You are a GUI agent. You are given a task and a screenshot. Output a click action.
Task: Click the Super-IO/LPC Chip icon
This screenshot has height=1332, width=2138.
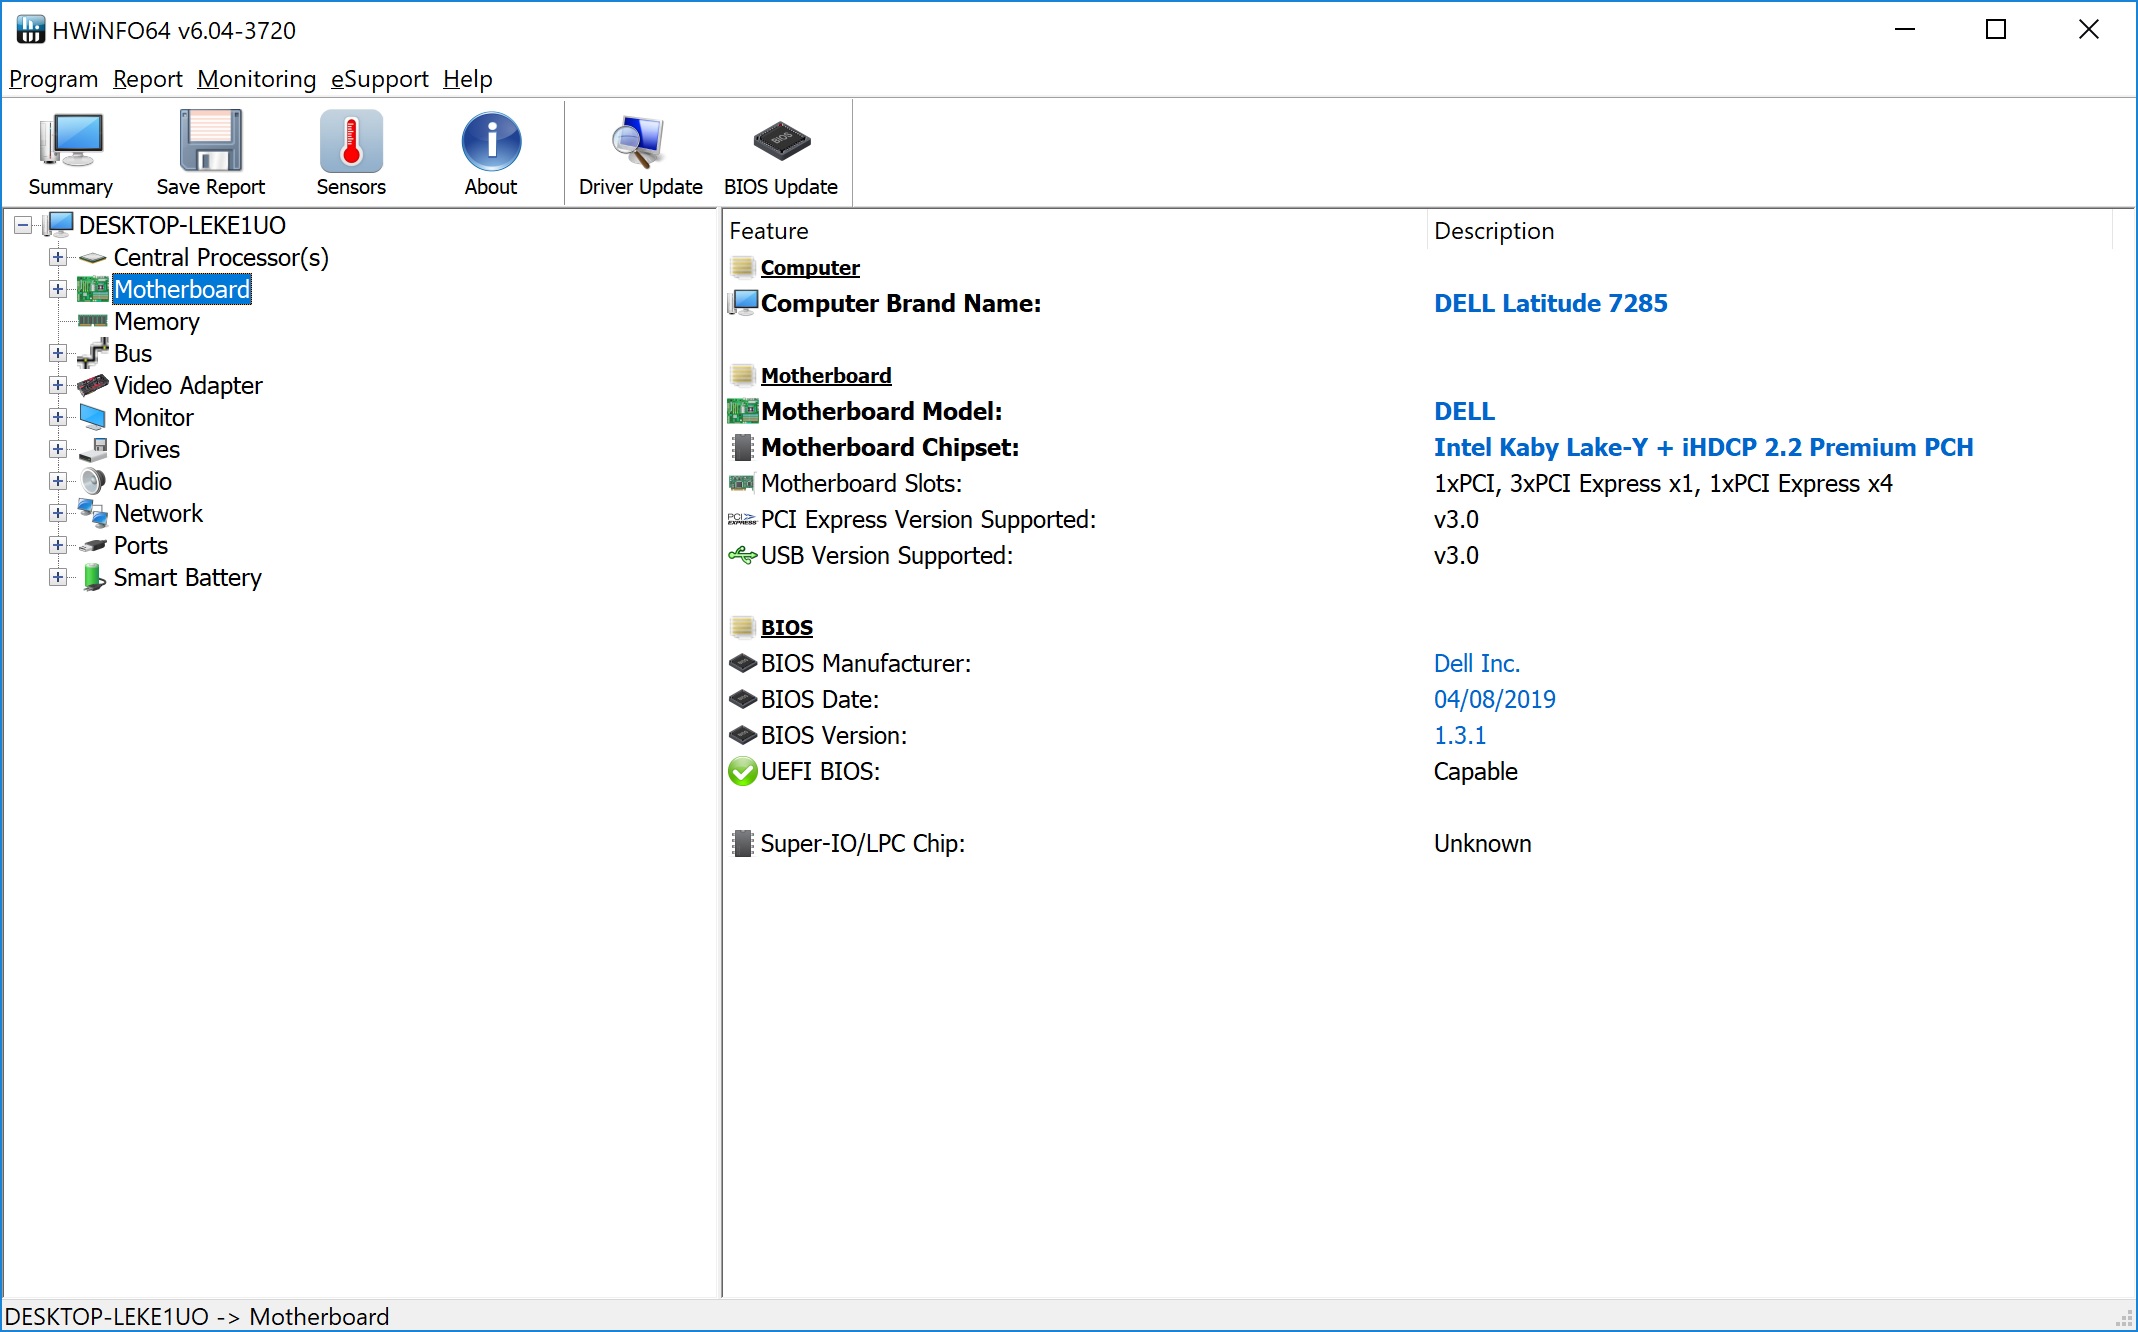pyautogui.click(x=743, y=843)
